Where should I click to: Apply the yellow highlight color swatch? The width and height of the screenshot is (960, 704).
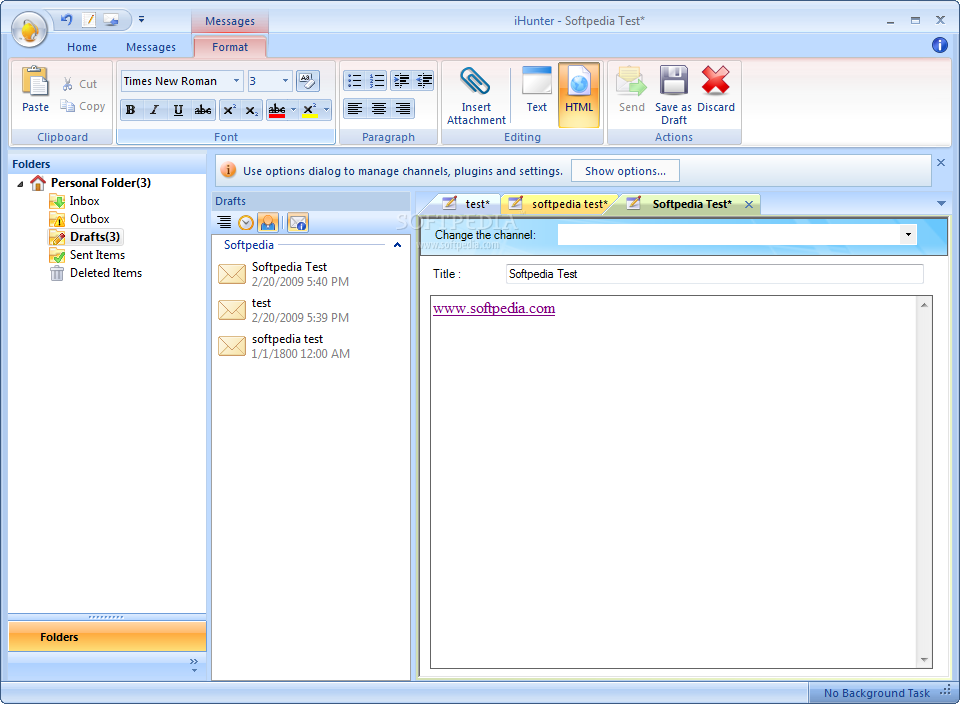point(310,110)
